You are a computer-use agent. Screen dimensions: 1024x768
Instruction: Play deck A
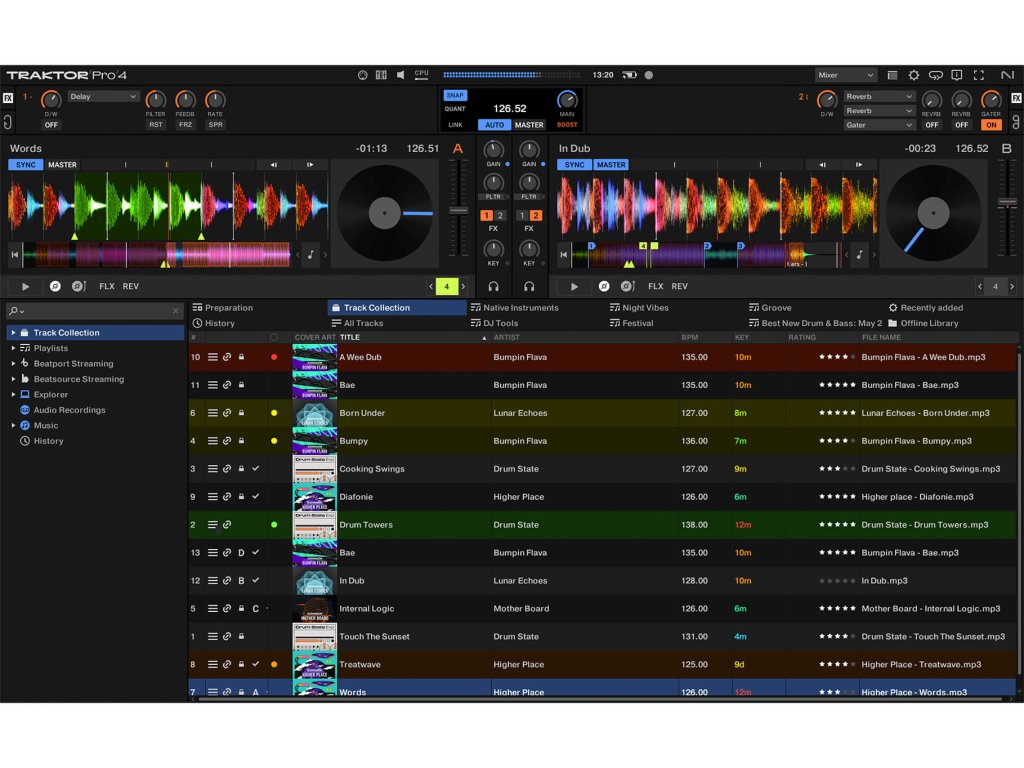pyautogui.click(x=25, y=286)
